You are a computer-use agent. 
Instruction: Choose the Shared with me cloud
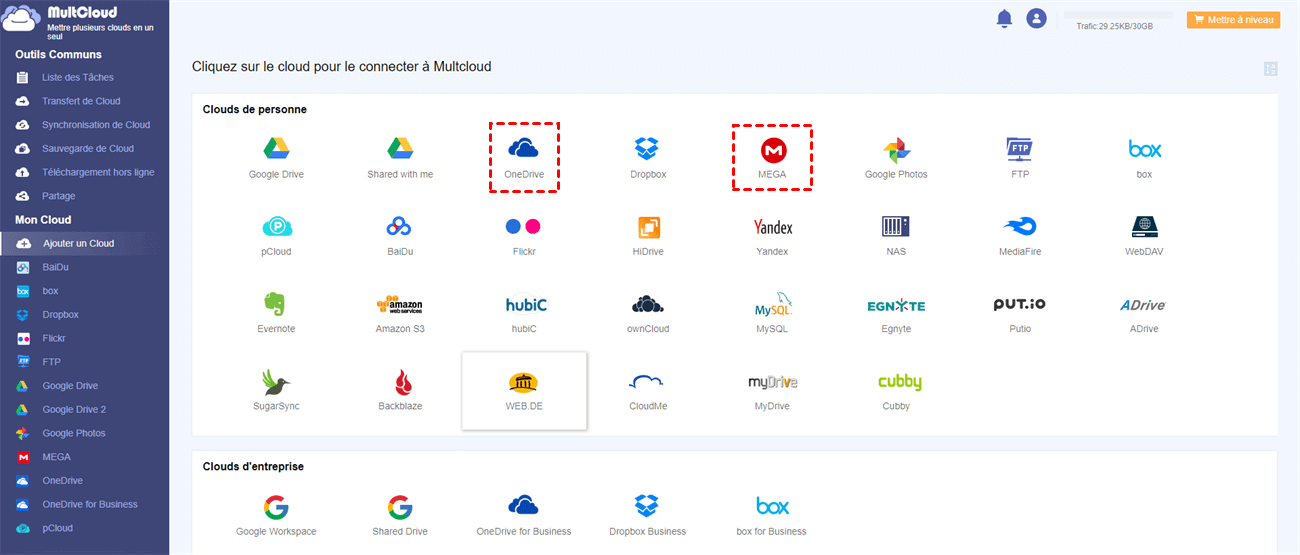[400, 149]
